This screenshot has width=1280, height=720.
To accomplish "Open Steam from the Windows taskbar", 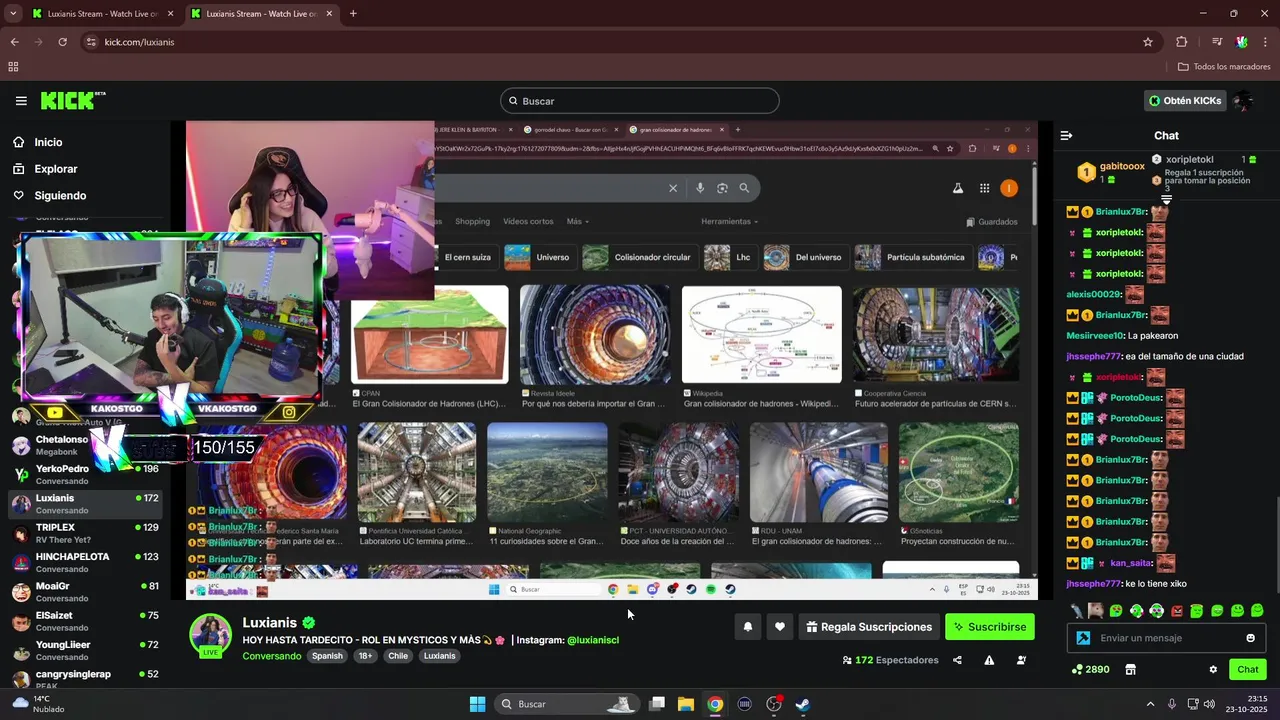I will click(802, 704).
